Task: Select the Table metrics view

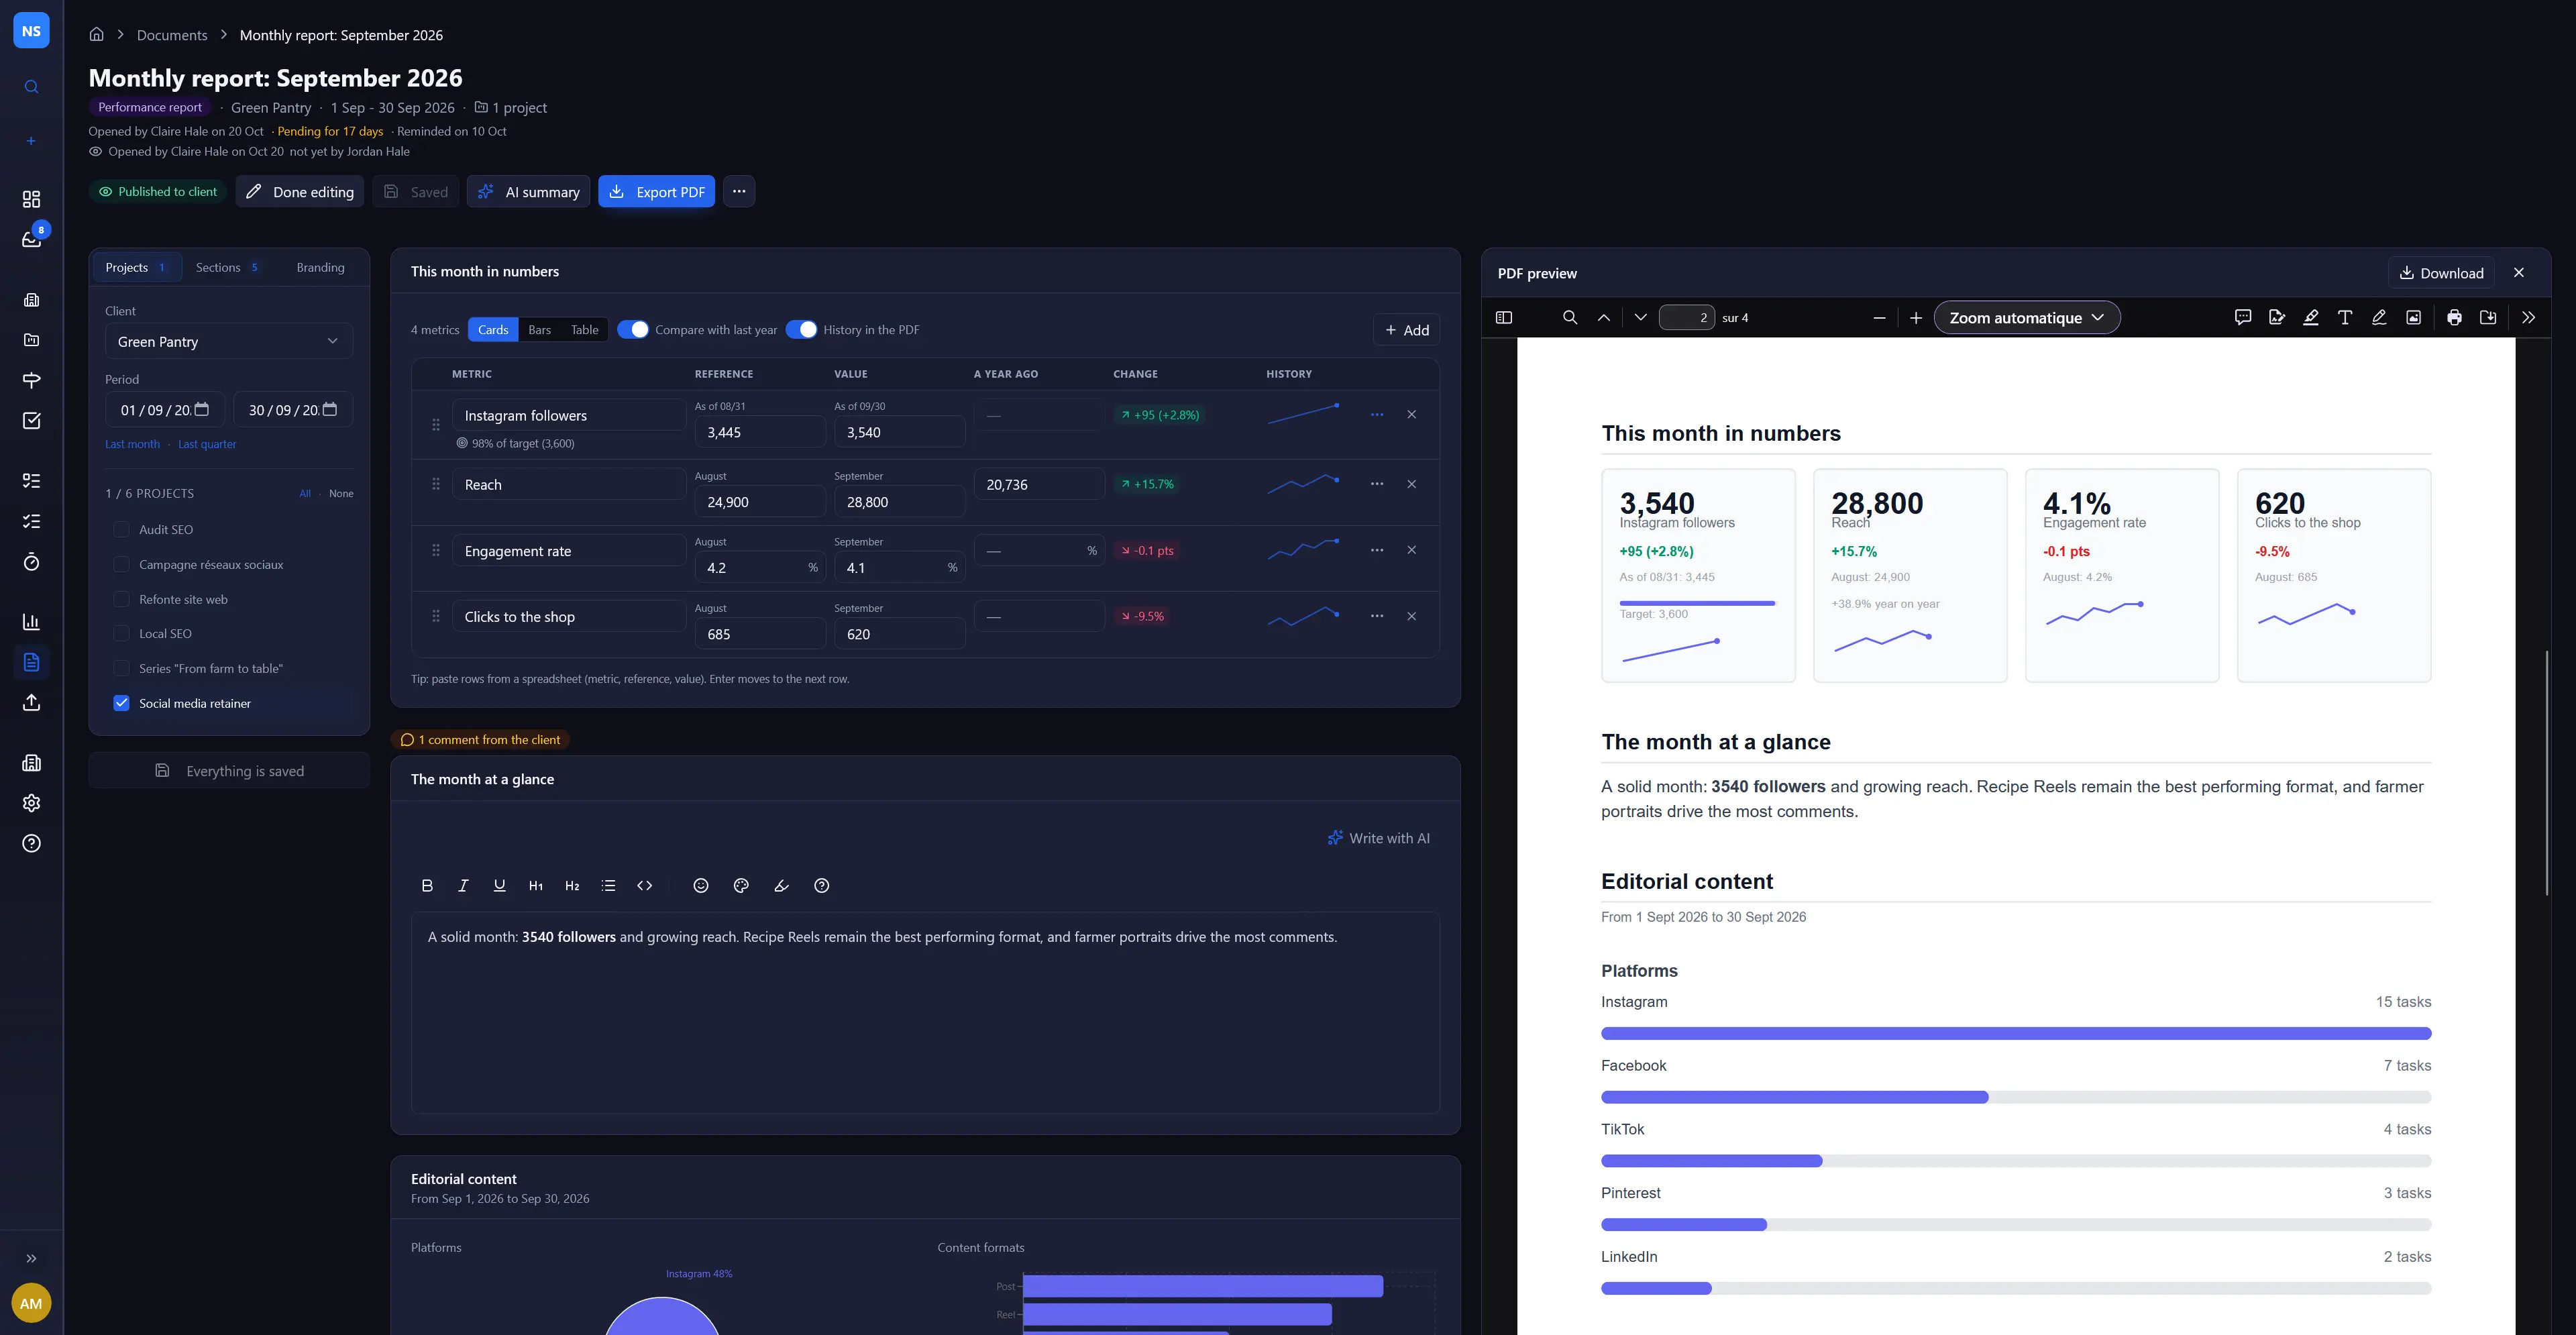Action: [584, 330]
